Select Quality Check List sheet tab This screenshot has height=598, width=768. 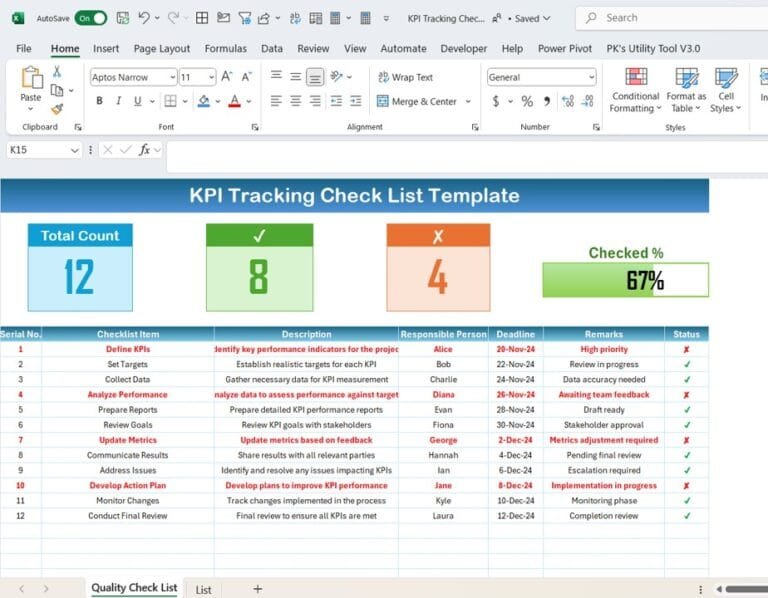coord(134,588)
